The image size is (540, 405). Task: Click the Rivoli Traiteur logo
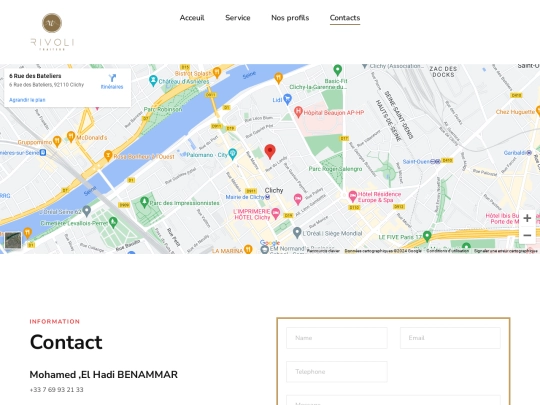pyautogui.click(x=52, y=32)
